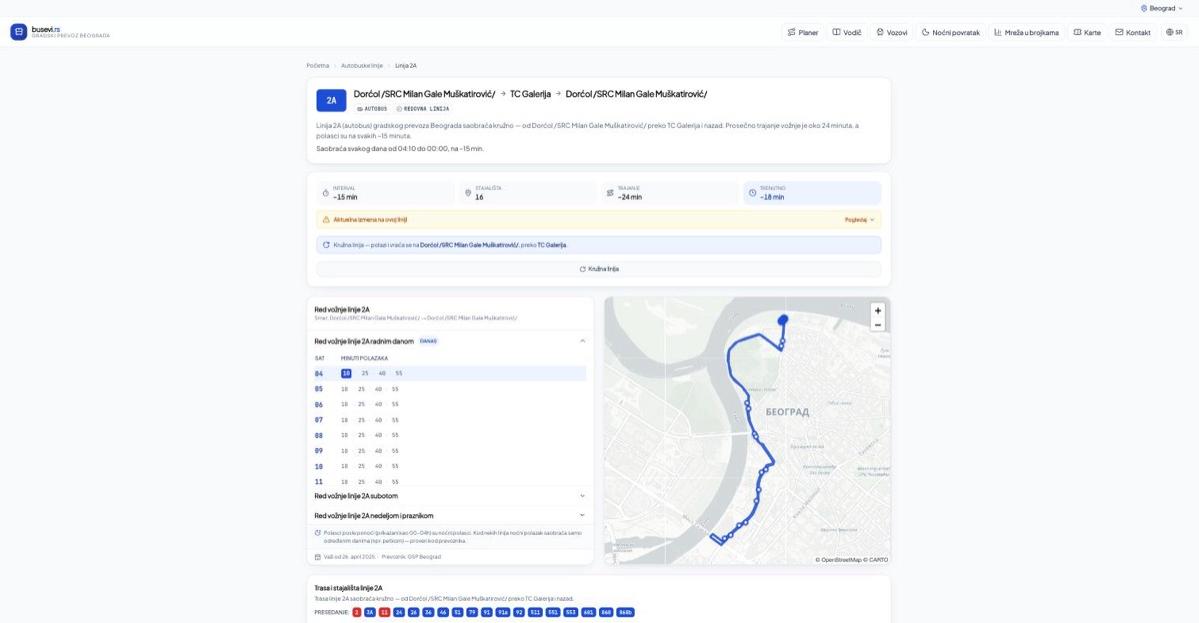Open transfer line 2A badge
1199x623 pixels.
[x=369, y=612]
